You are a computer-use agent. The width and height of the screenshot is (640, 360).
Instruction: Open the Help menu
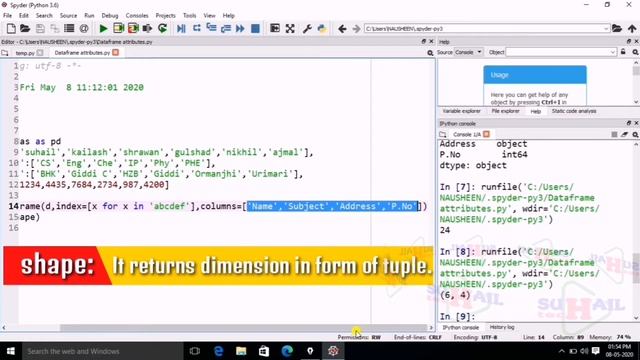[229, 16]
